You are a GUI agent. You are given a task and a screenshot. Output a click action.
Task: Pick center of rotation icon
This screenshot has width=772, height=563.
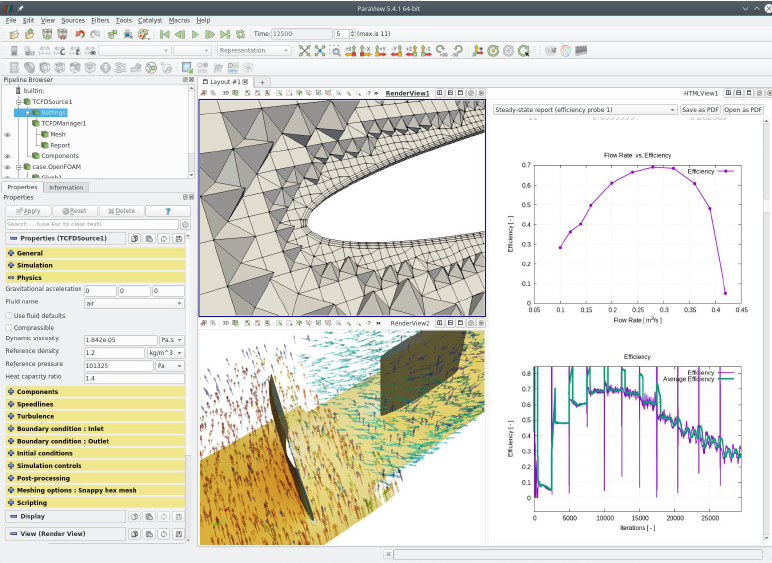pos(523,51)
